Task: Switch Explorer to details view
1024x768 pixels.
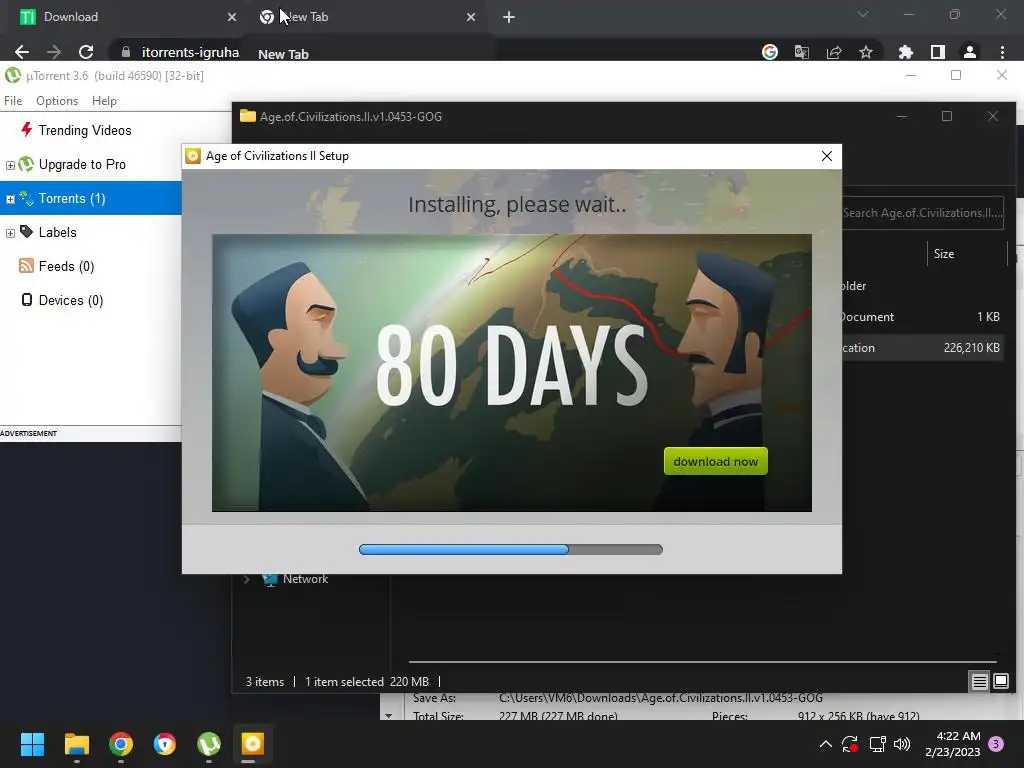Action: [x=980, y=682]
